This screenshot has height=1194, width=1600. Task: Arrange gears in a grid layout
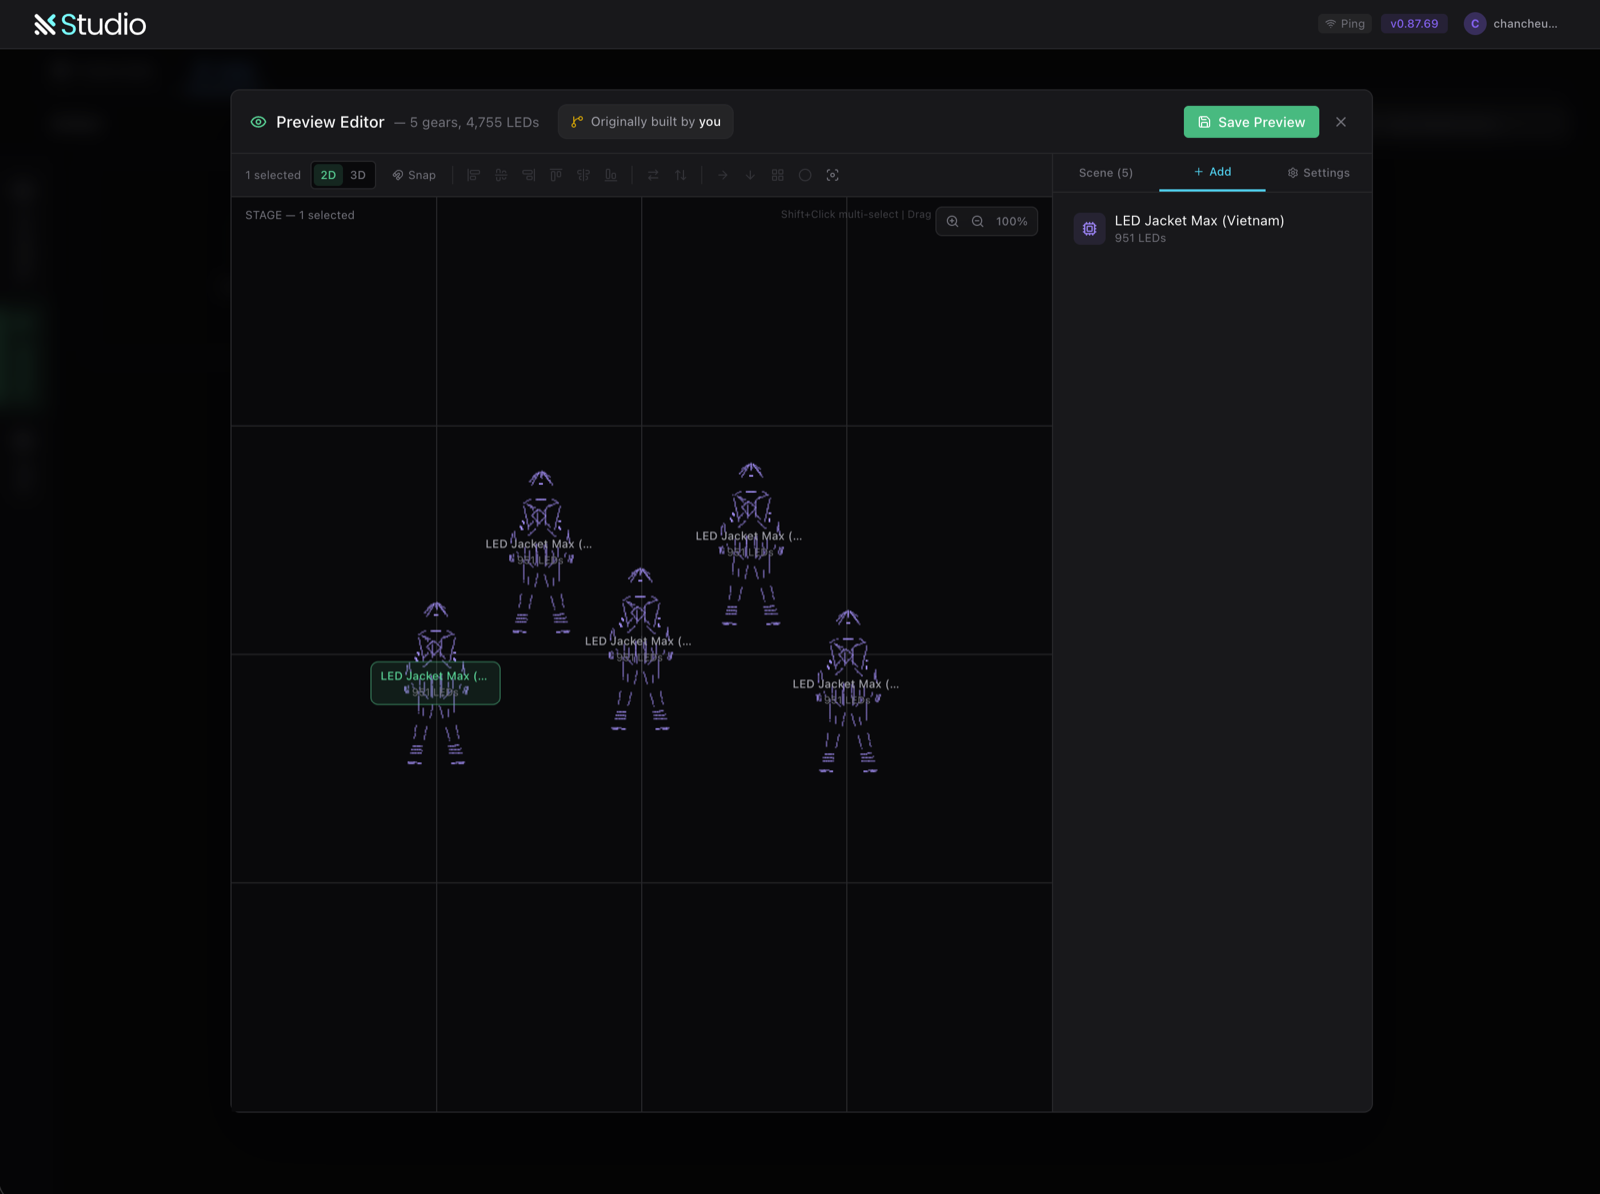[x=778, y=175]
